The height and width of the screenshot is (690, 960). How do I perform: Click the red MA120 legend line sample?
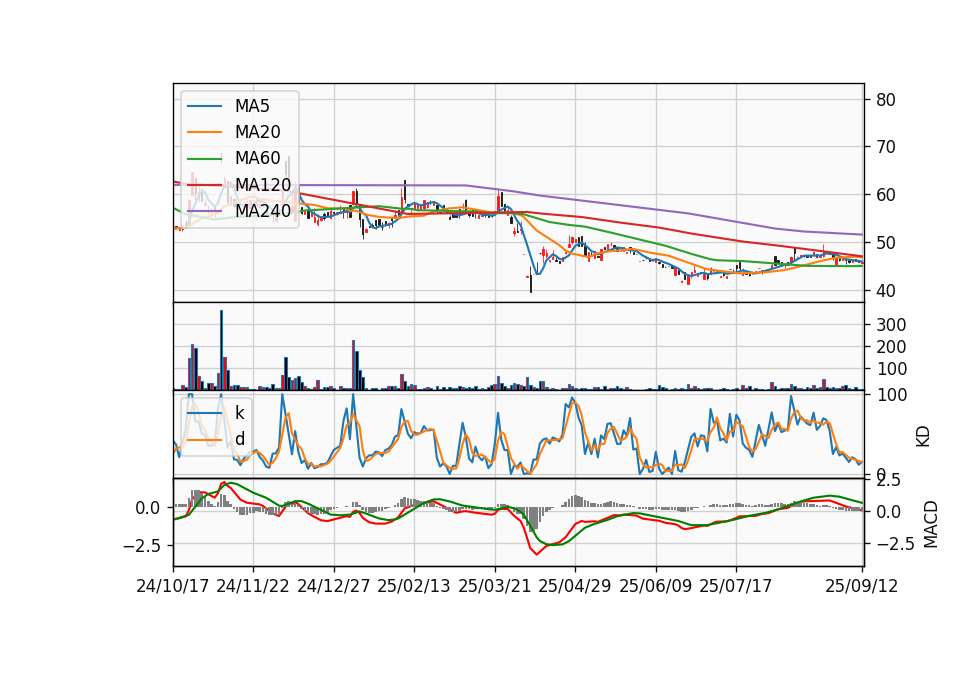tap(204, 185)
